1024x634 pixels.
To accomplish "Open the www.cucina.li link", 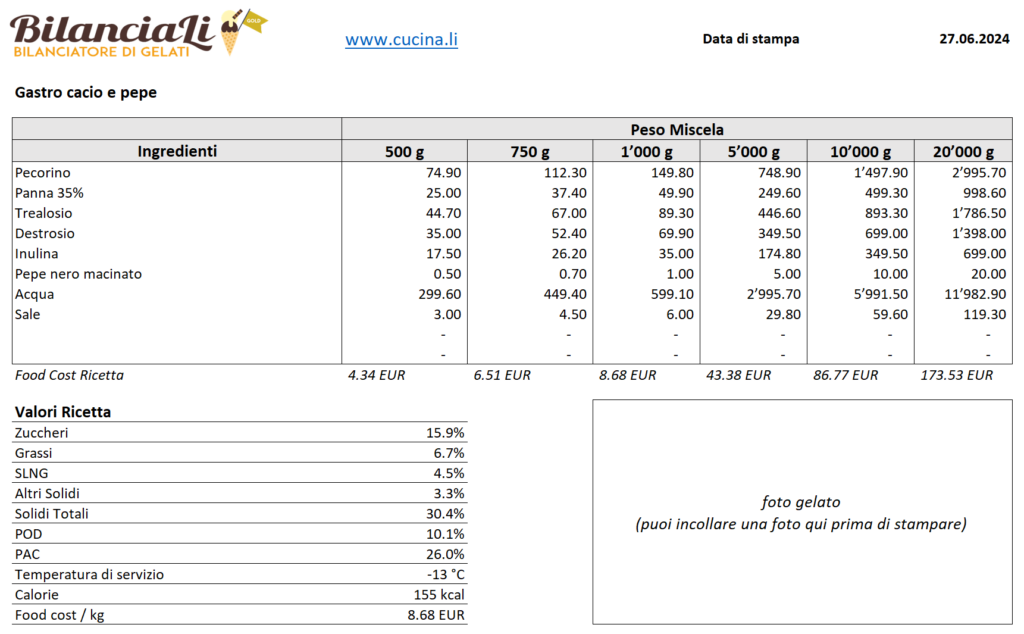I will 401,40.
